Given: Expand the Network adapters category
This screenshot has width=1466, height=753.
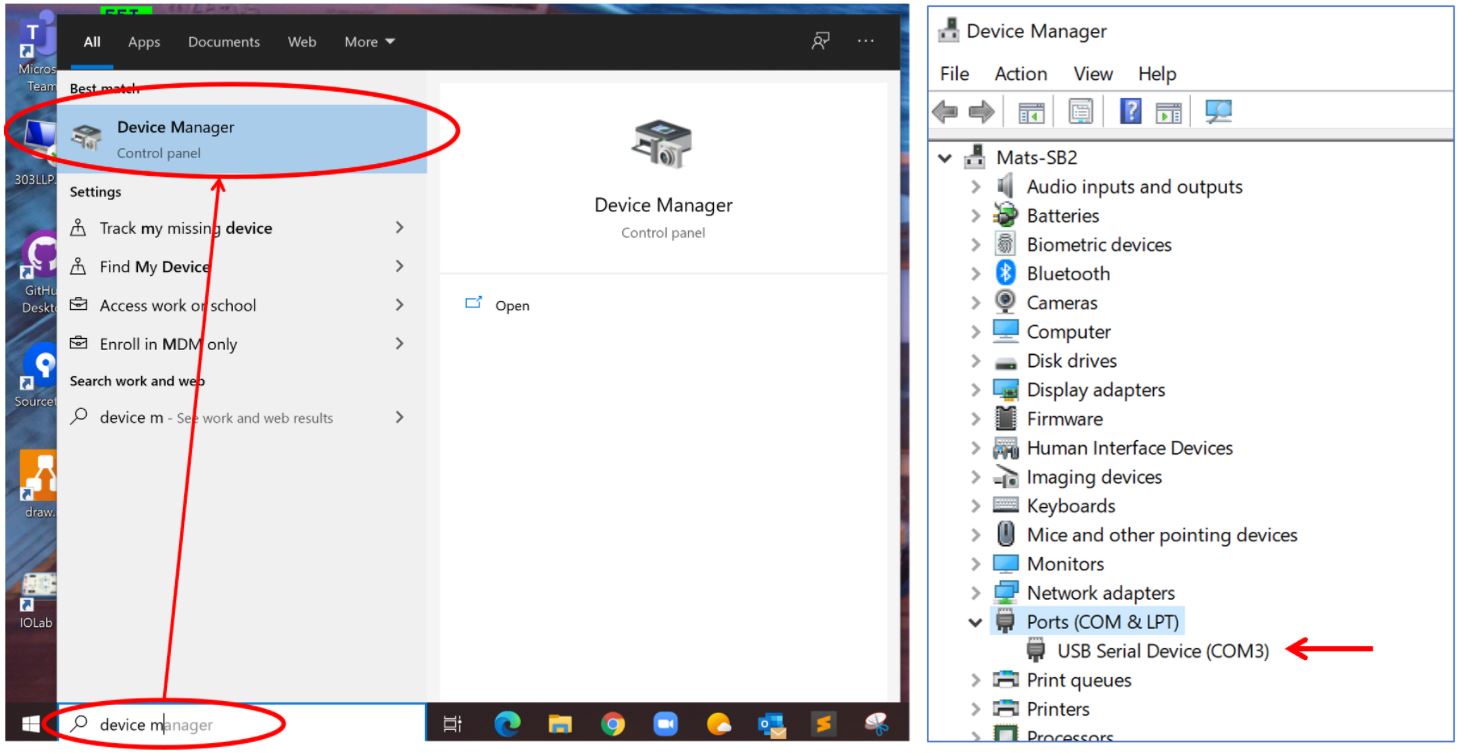Looking at the screenshot, I should pyautogui.click(x=975, y=592).
